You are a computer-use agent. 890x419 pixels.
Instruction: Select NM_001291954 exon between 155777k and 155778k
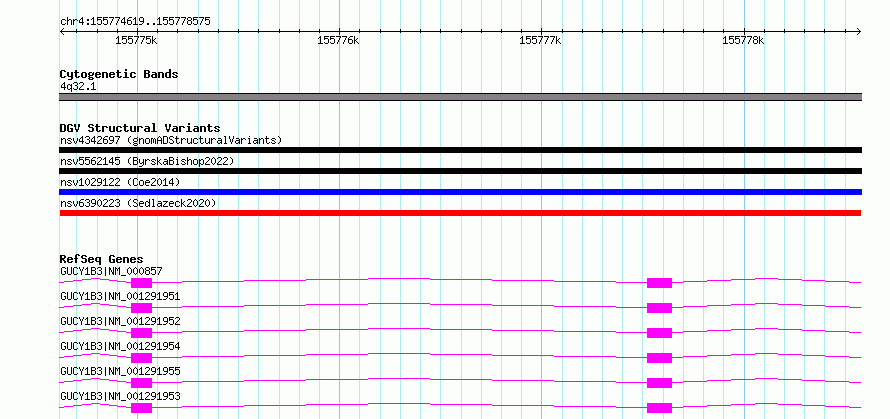click(x=660, y=358)
